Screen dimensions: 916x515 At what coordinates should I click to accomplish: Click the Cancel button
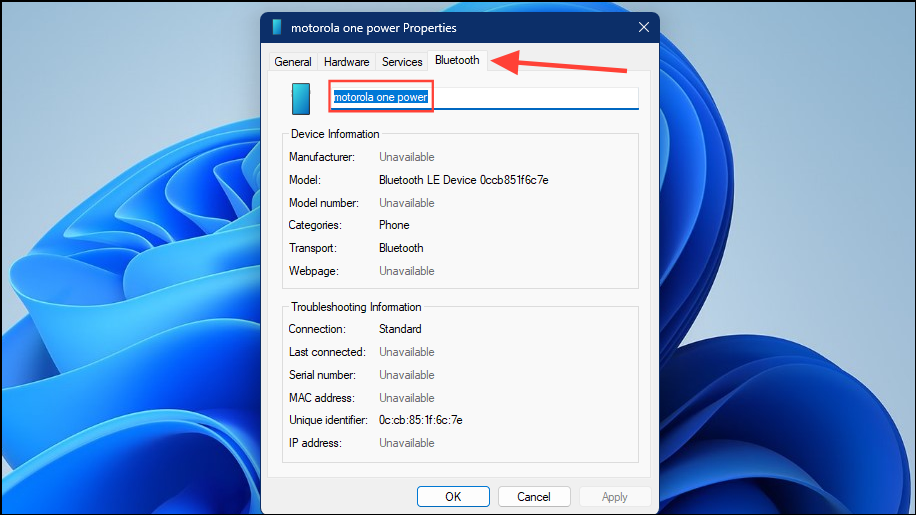[533, 497]
